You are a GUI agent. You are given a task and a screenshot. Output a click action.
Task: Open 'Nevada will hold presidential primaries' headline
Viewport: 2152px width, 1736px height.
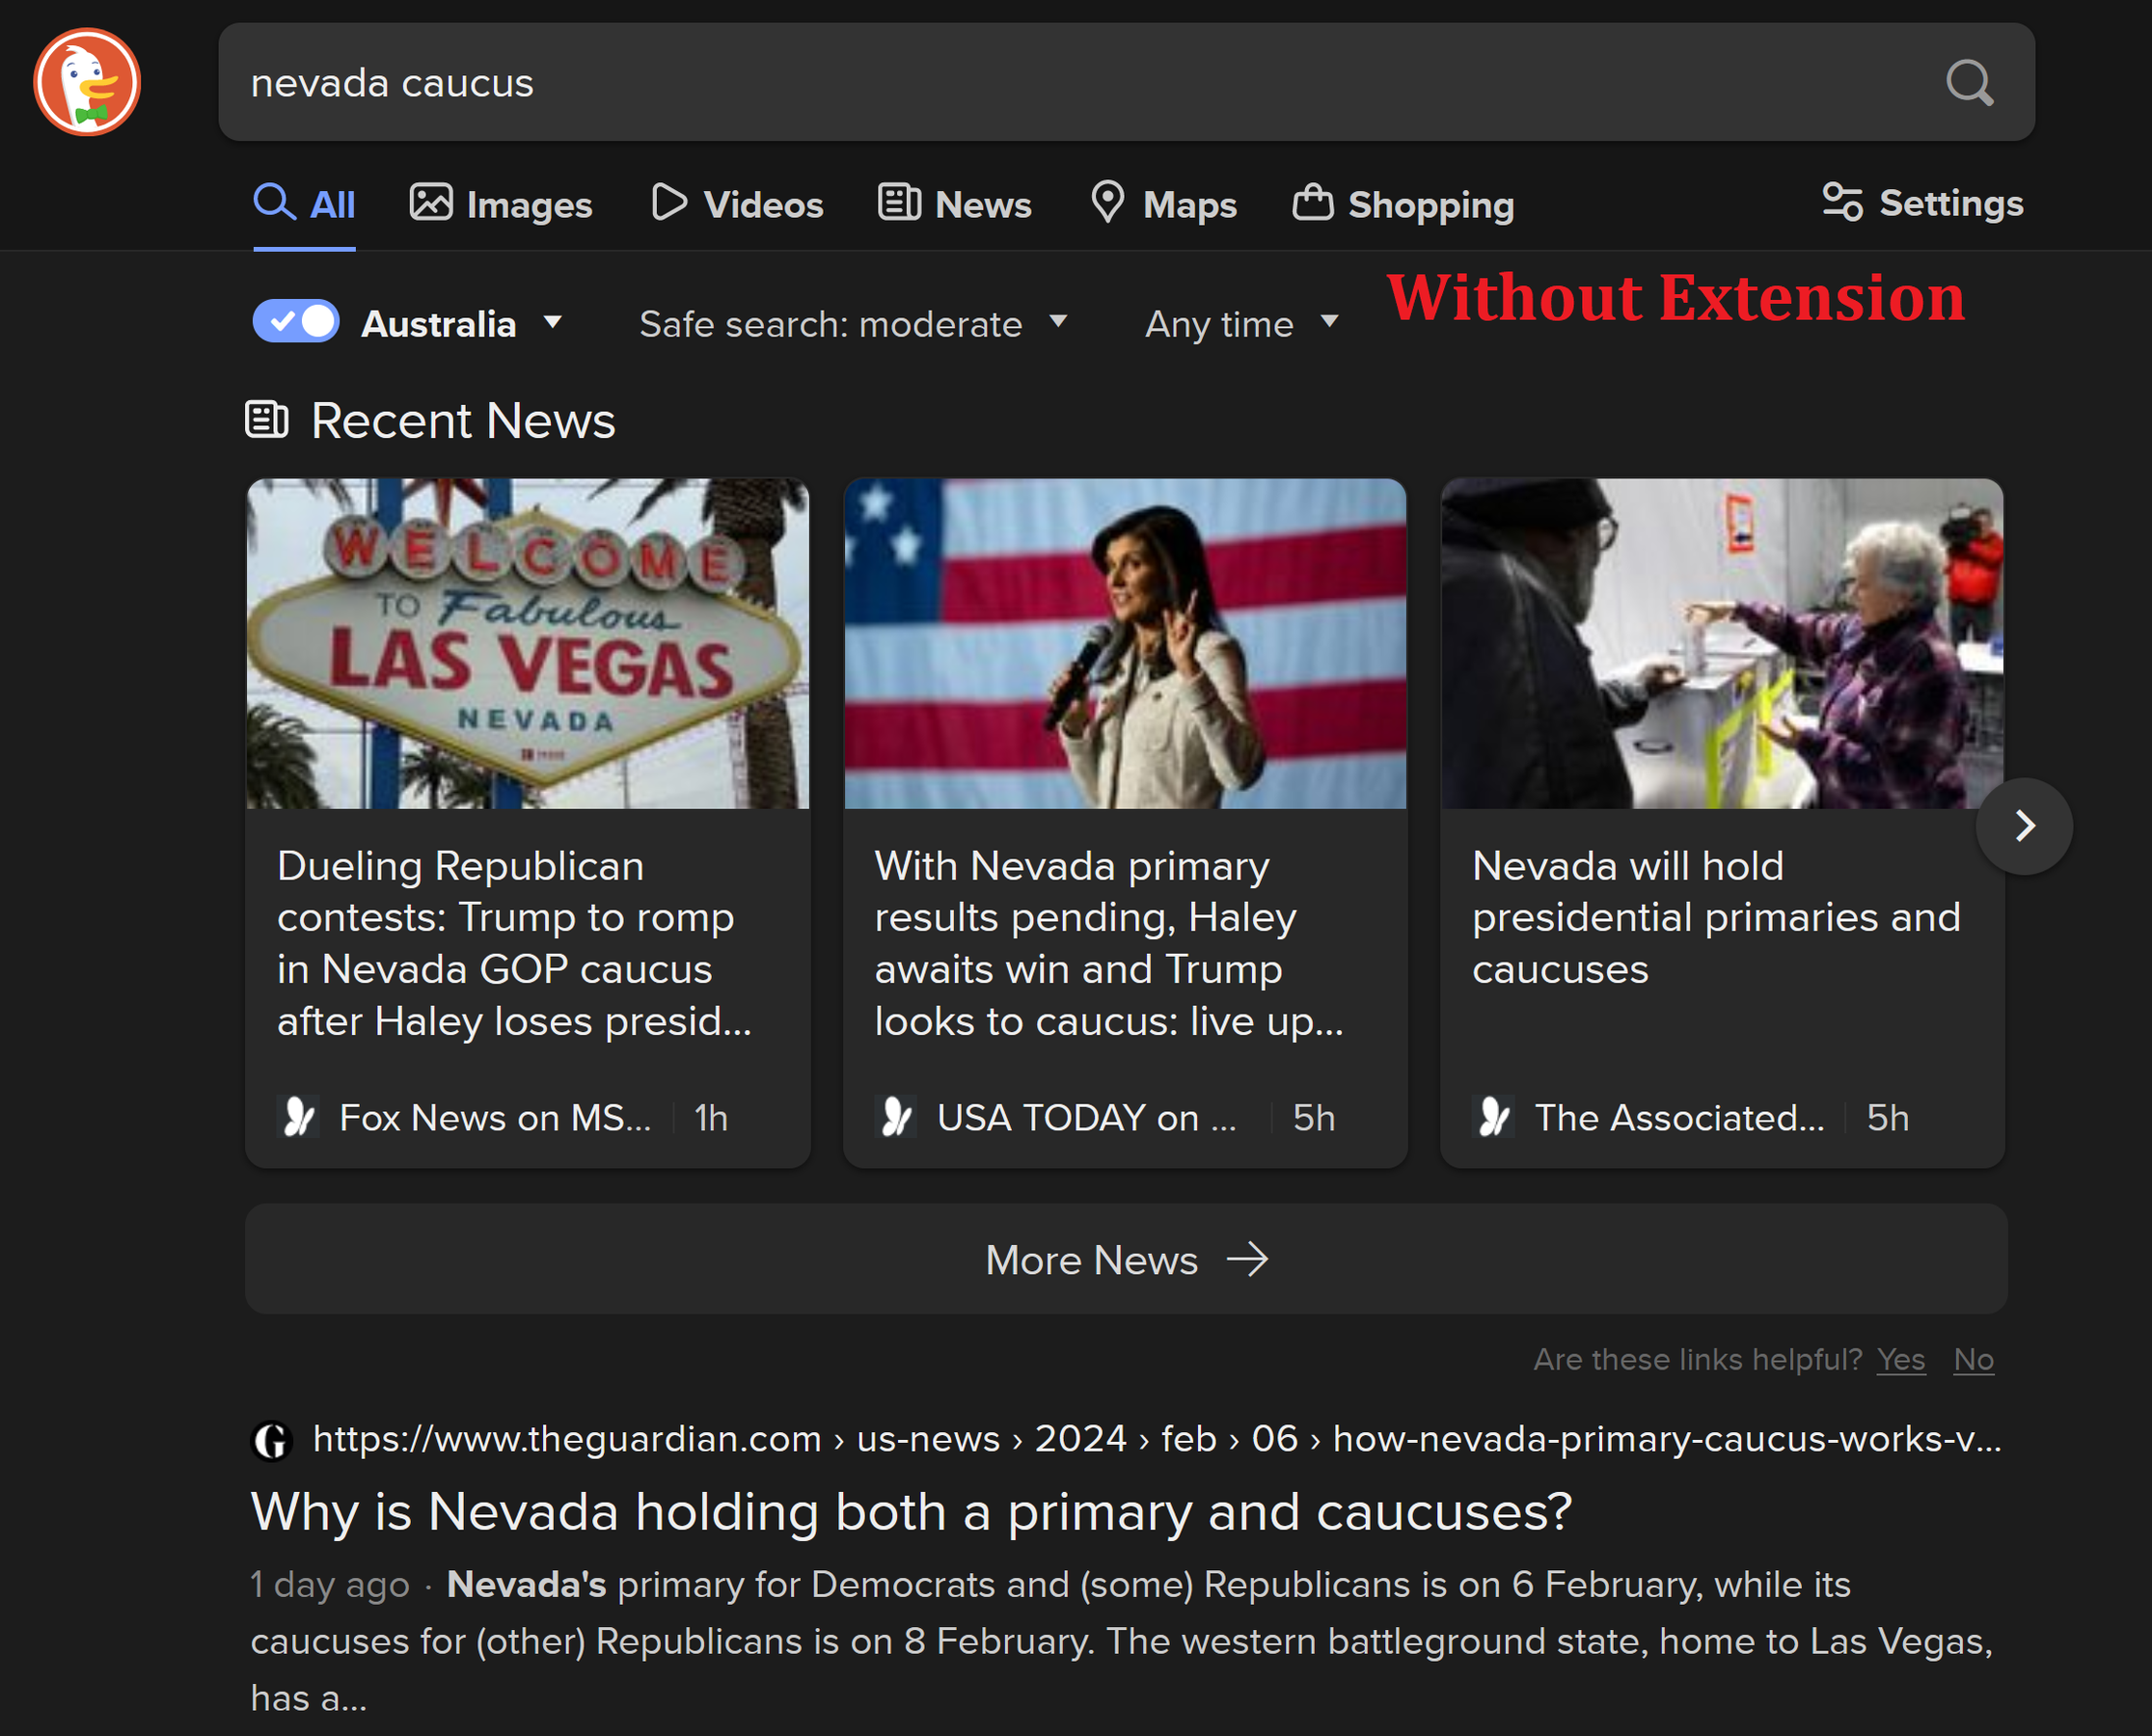1716,917
